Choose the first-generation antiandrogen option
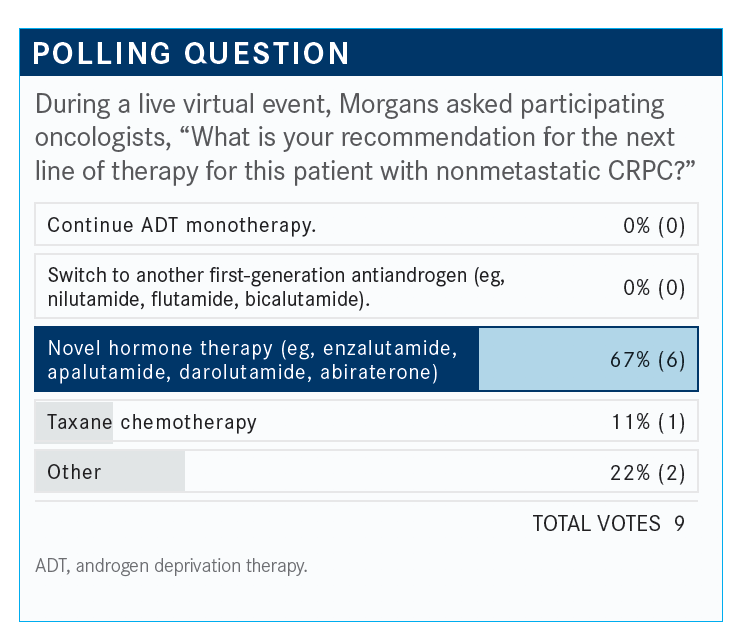Image resolution: width=744 pixels, height=642 pixels. pyautogui.click(x=366, y=286)
